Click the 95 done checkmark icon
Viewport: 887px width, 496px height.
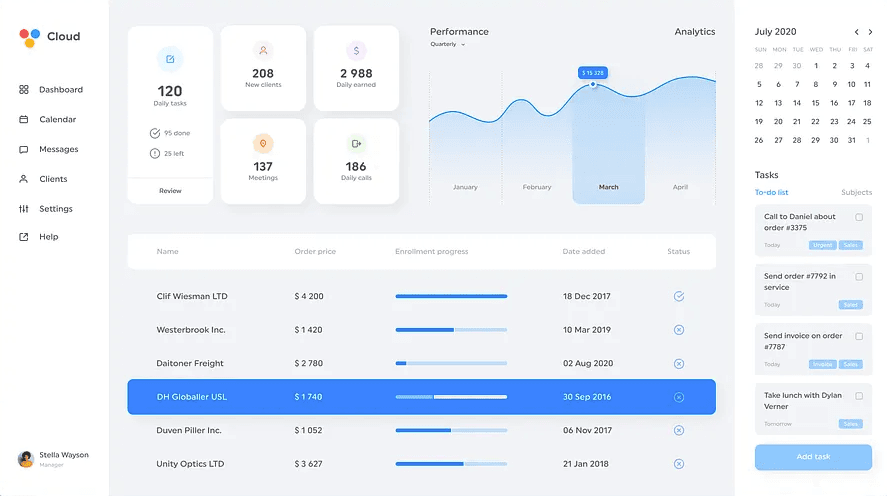tap(154, 133)
